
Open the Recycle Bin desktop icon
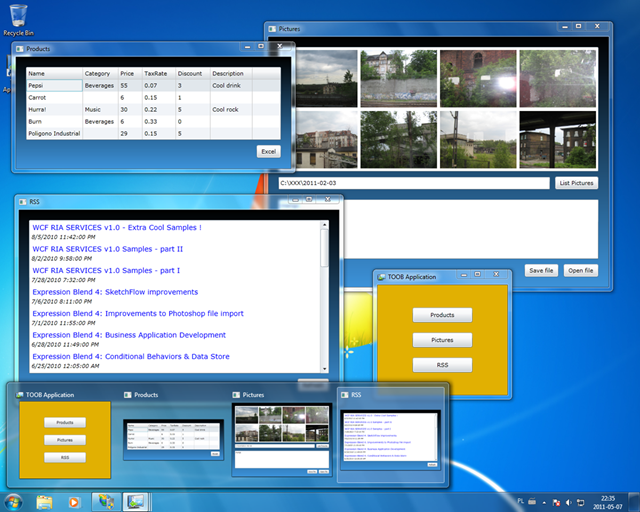click(18, 20)
